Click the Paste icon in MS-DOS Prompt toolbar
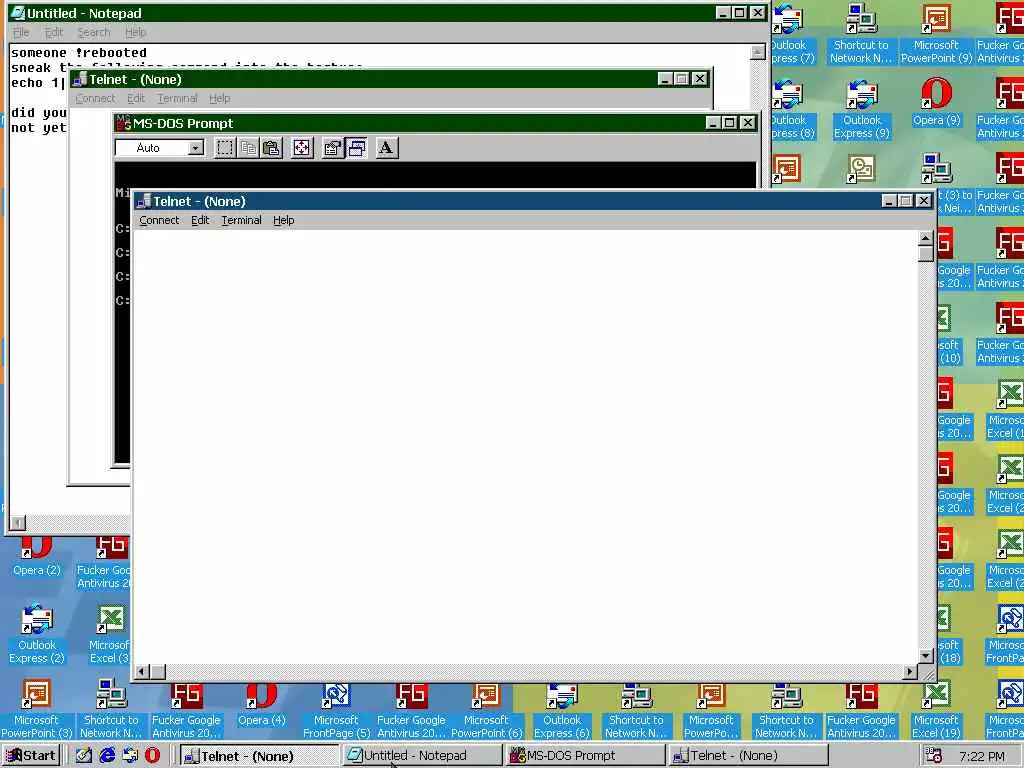Viewport: 1024px width, 768px height. pos(271,148)
